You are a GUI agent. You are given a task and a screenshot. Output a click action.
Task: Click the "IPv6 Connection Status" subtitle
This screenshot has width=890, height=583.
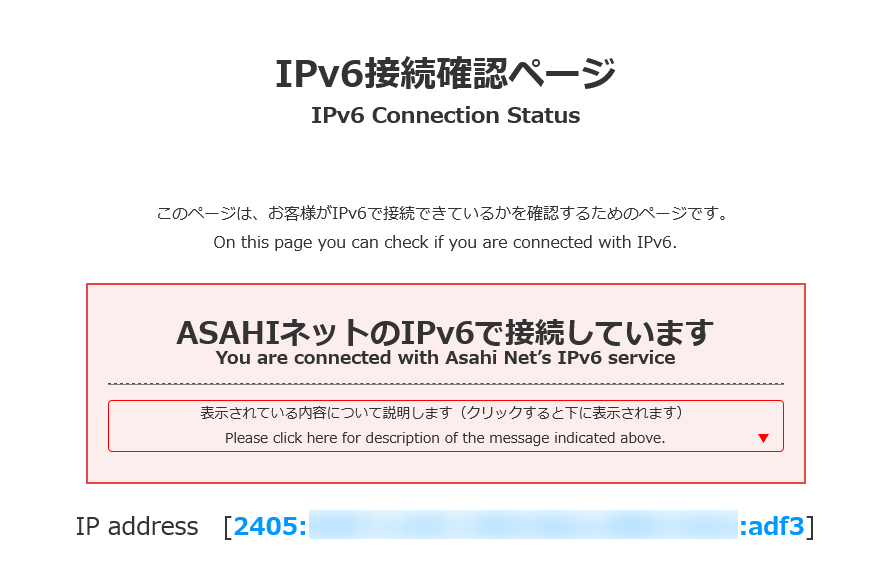click(445, 115)
